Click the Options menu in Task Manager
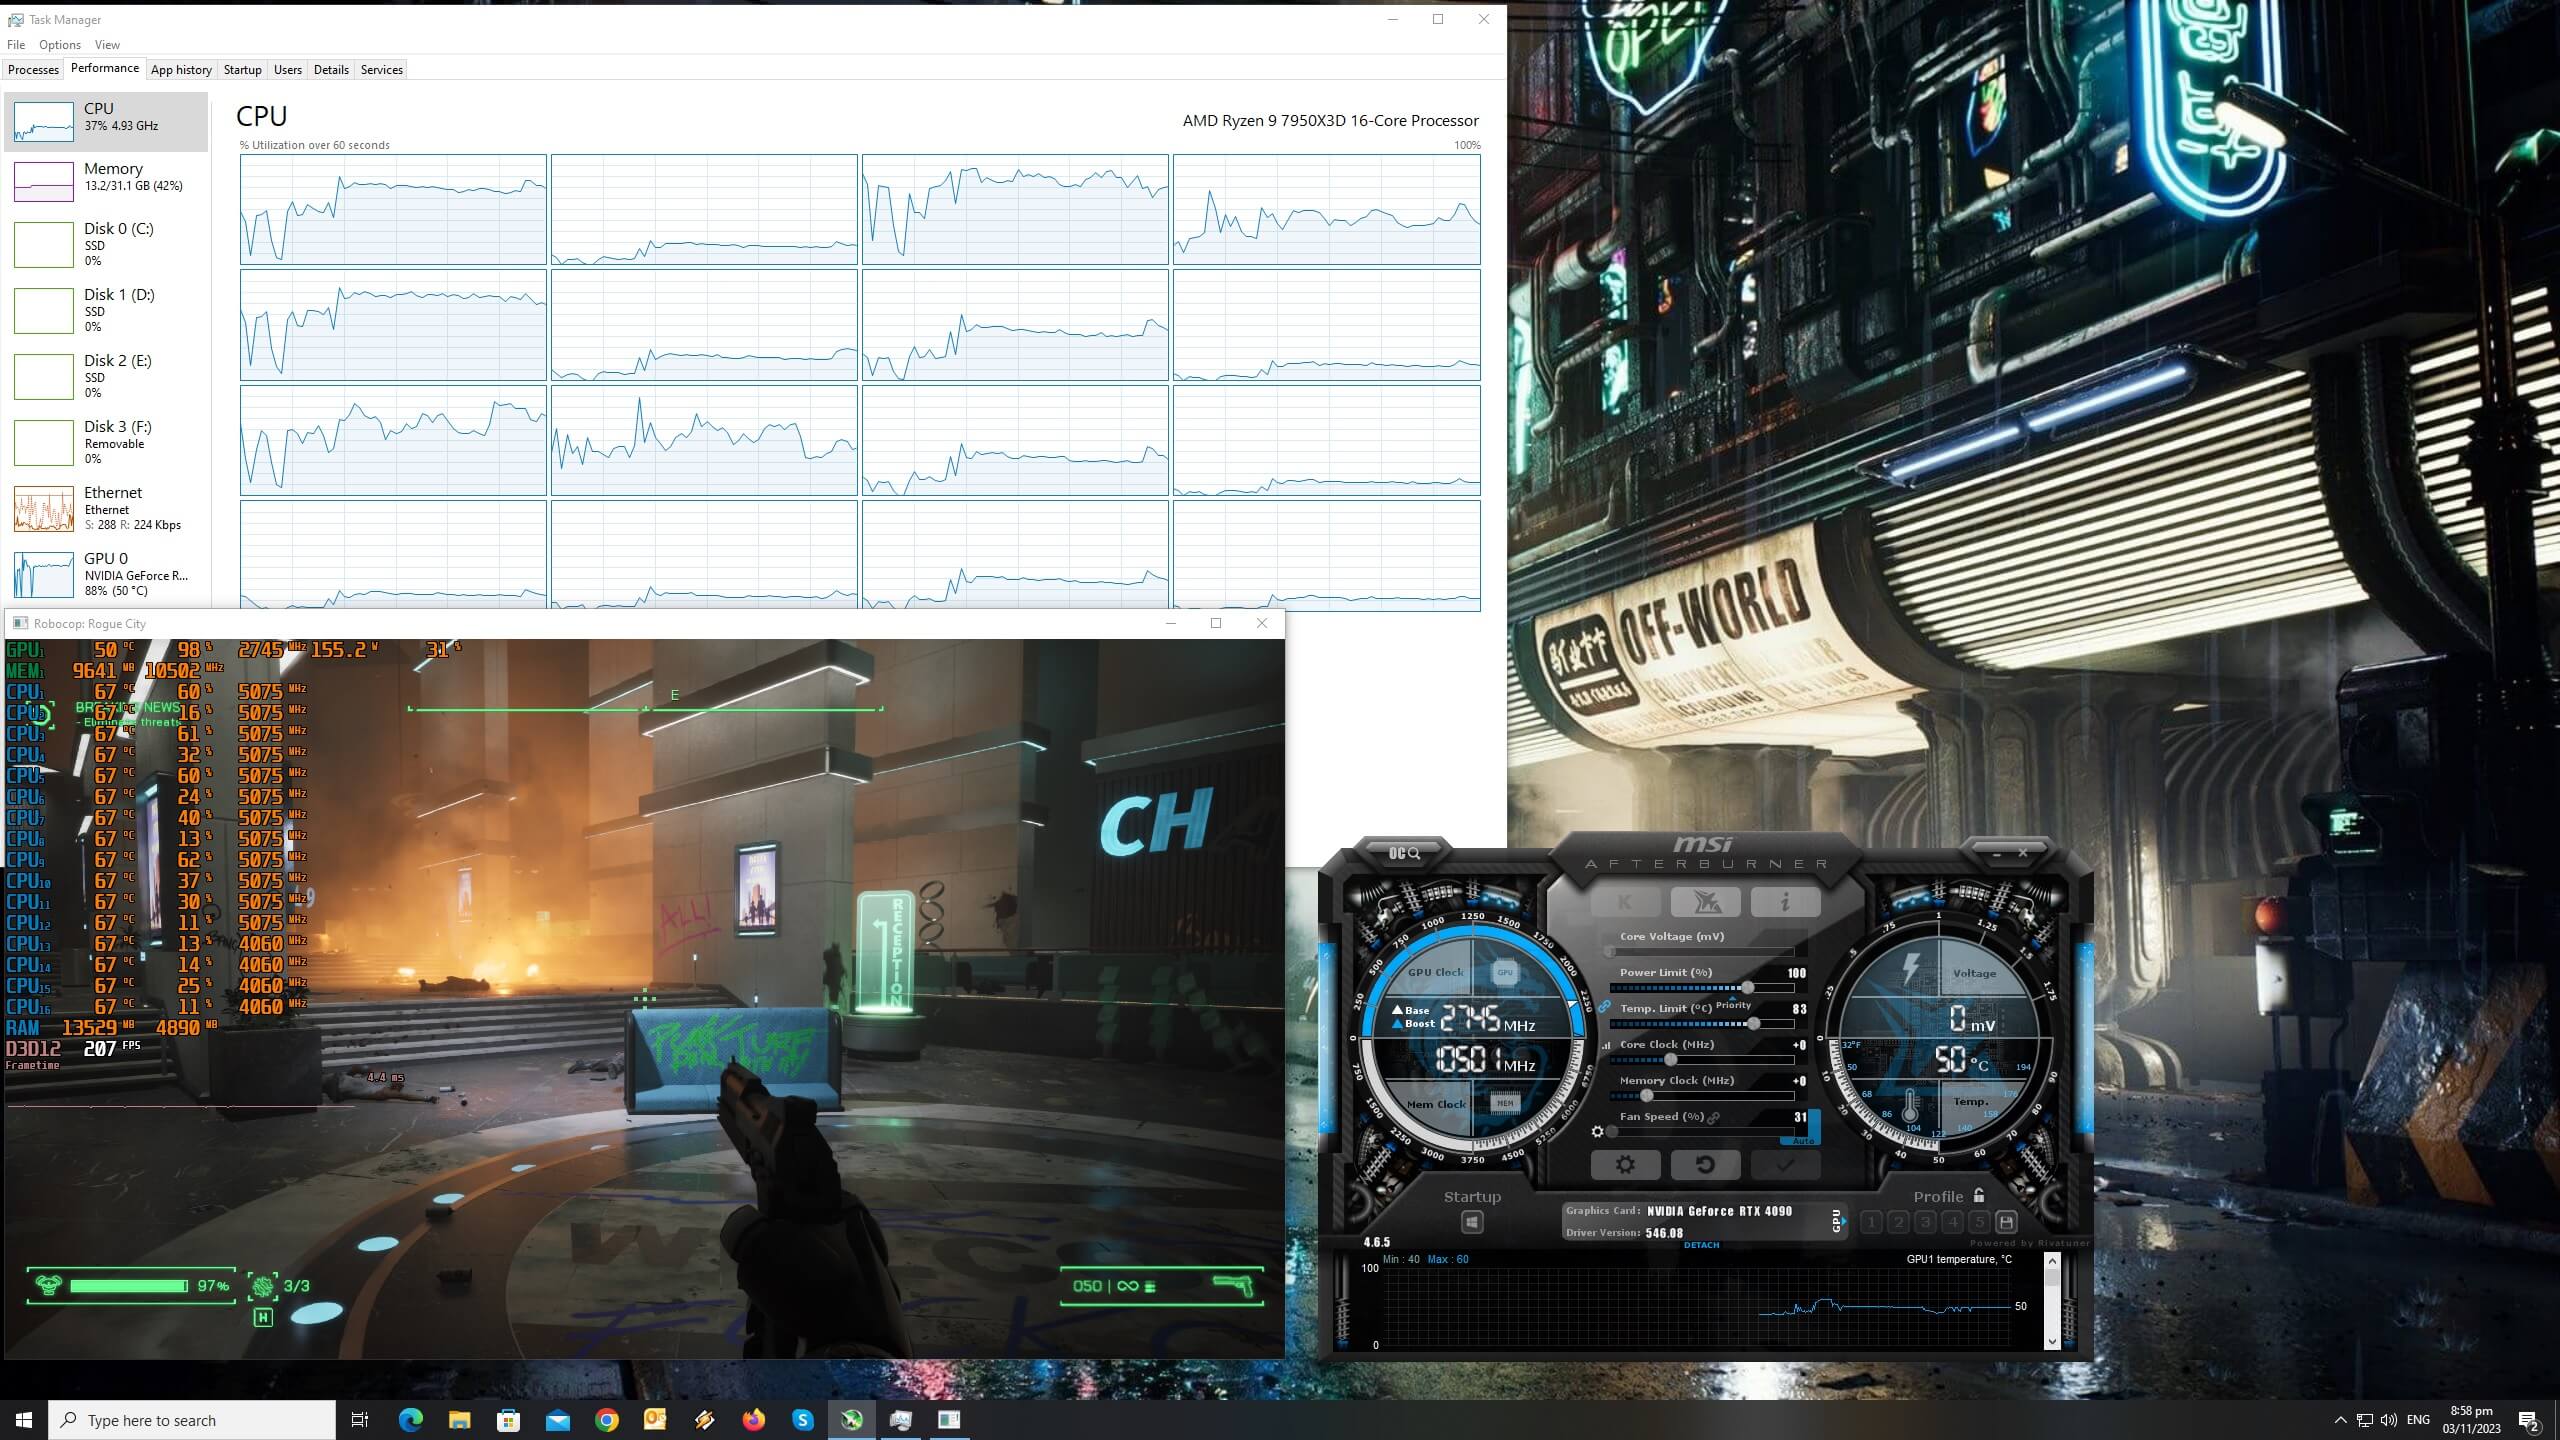The height and width of the screenshot is (1440, 2560). 58,44
